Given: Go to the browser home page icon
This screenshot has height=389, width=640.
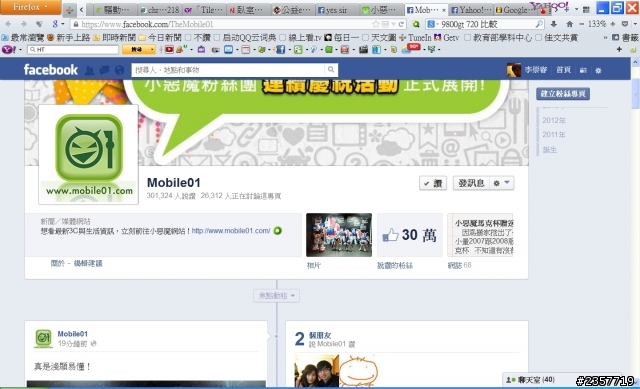Looking at the screenshot, I should 569,24.
